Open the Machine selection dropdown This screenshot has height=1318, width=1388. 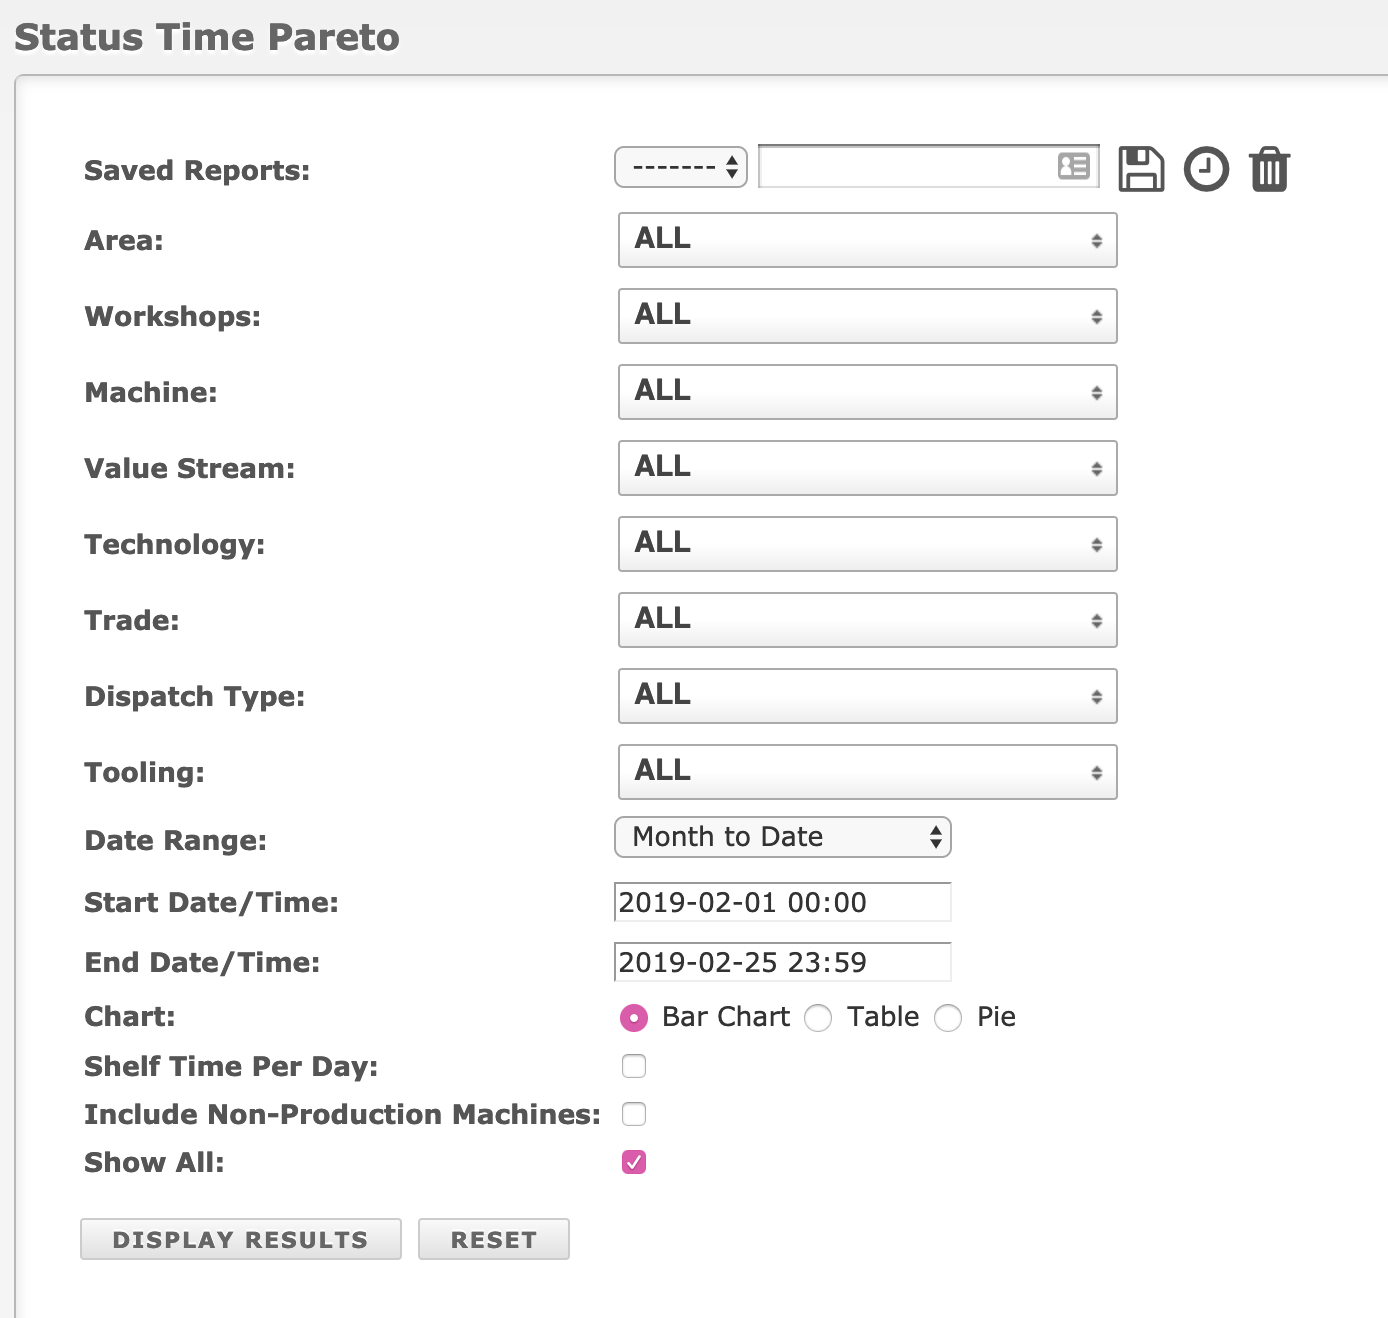tap(868, 392)
